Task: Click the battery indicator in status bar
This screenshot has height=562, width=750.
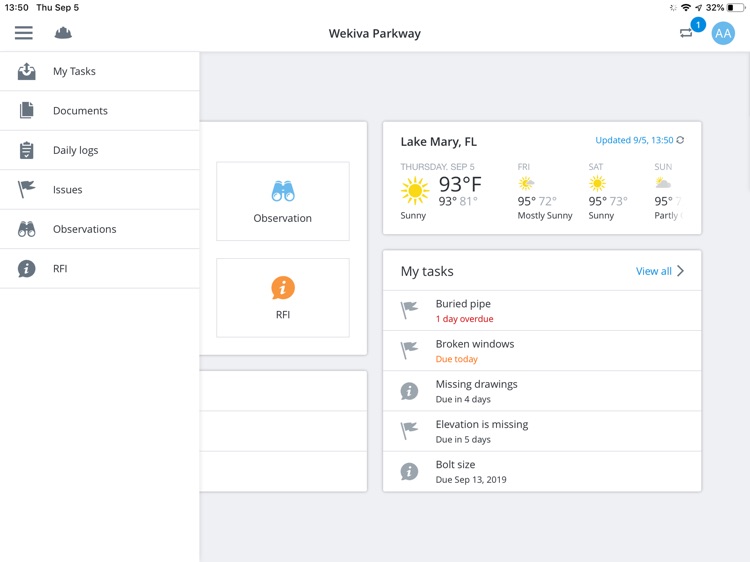Action: pyautogui.click(x=736, y=8)
